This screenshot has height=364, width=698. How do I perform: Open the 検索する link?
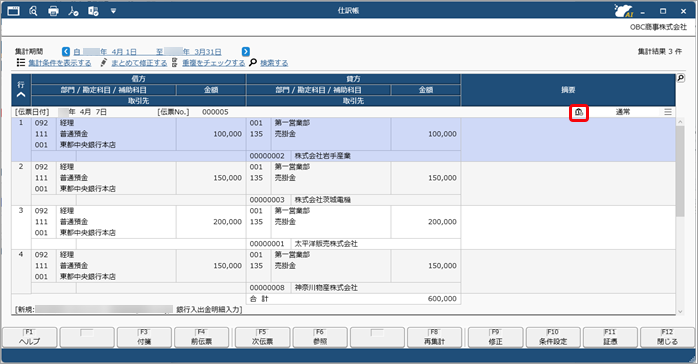click(x=274, y=63)
